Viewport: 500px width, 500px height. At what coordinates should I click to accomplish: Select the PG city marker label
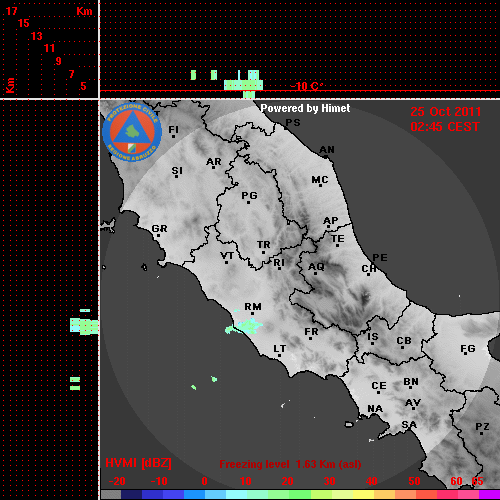249,195
